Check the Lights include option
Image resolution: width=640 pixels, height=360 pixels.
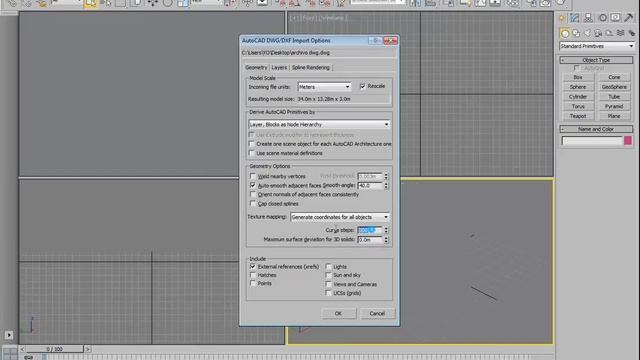pyautogui.click(x=328, y=266)
